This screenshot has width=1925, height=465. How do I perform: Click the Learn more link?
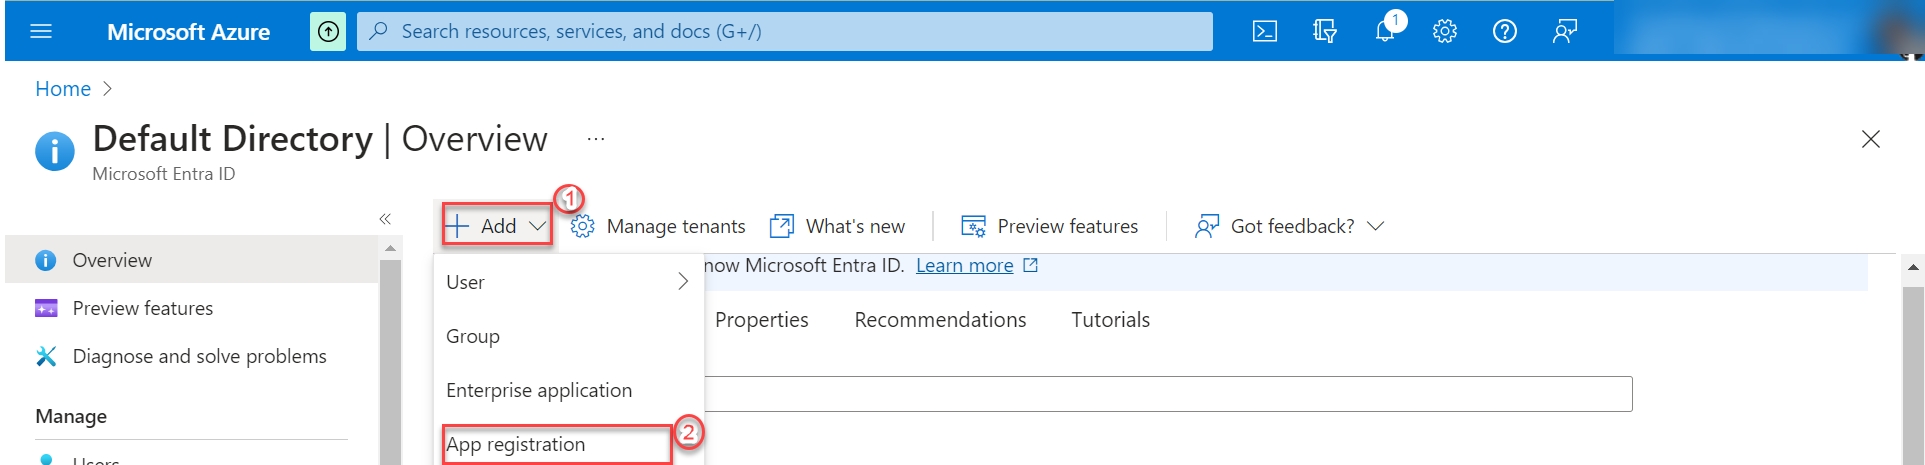pos(964,265)
